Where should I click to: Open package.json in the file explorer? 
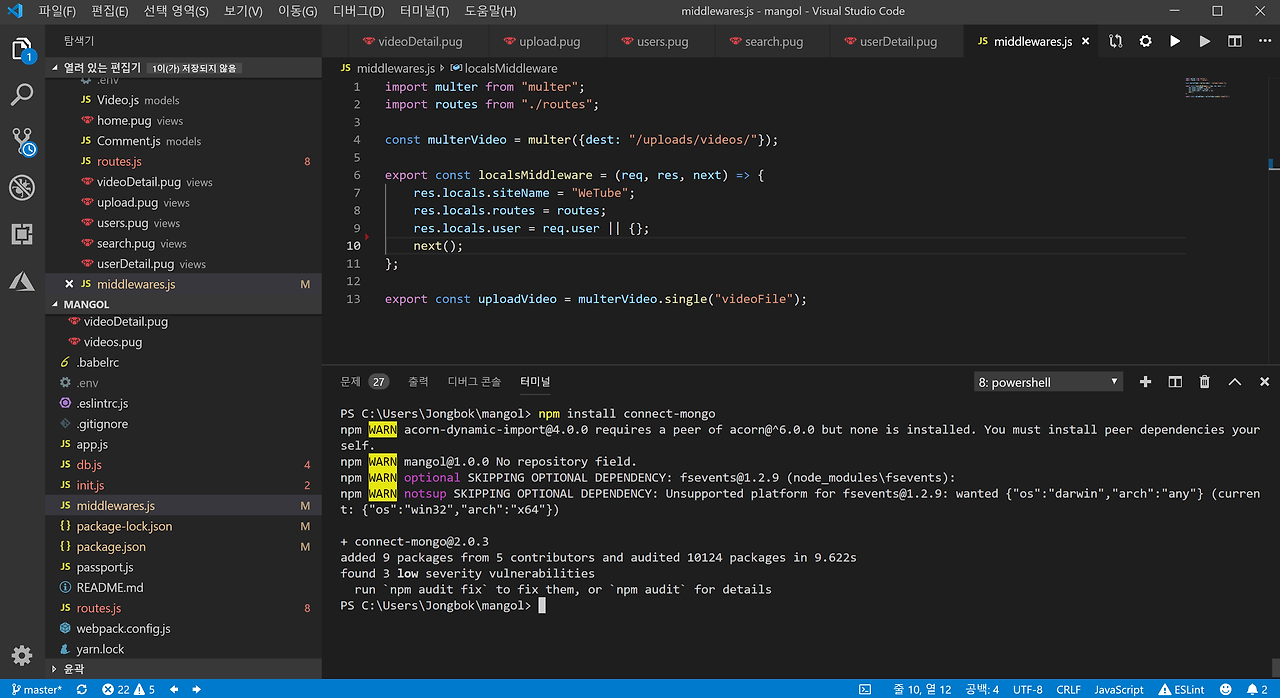(x=111, y=547)
